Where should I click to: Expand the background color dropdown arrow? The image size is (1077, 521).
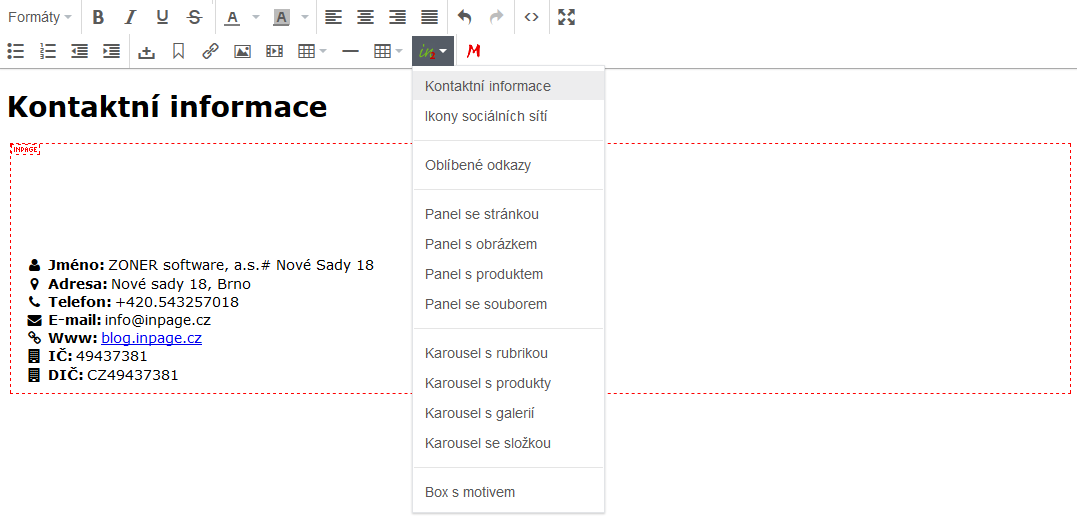(305, 17)
